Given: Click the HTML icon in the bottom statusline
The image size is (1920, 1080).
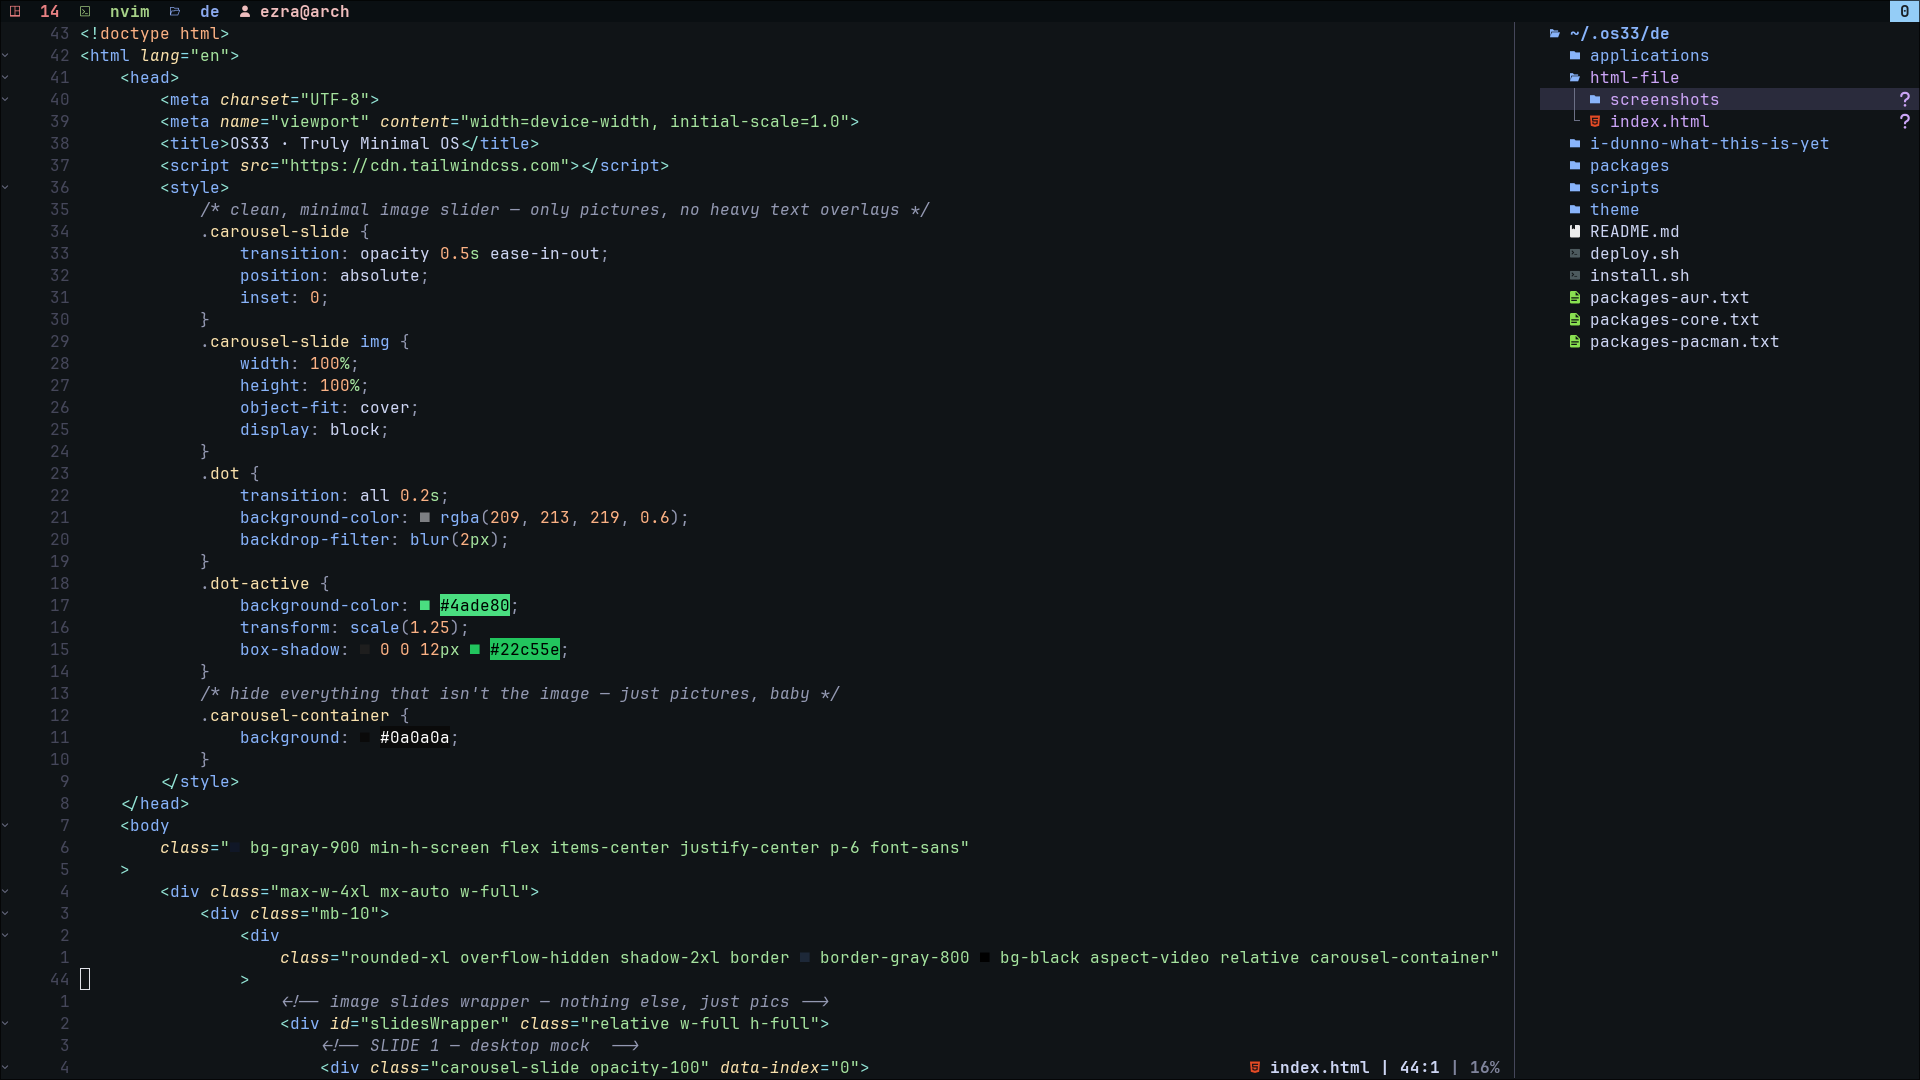Looking at the screenshot, I should [1256, 1067].
